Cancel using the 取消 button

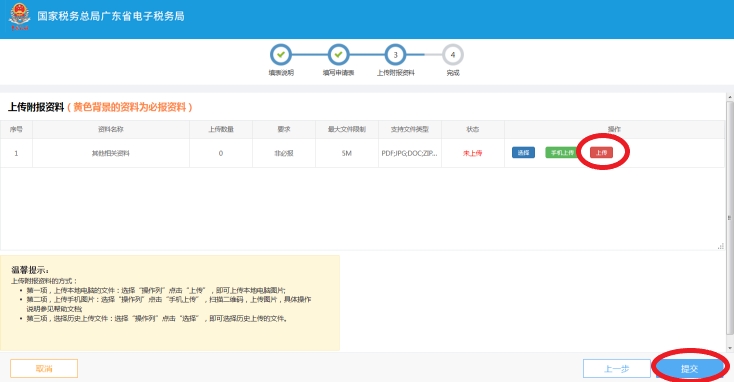[44, 368]
